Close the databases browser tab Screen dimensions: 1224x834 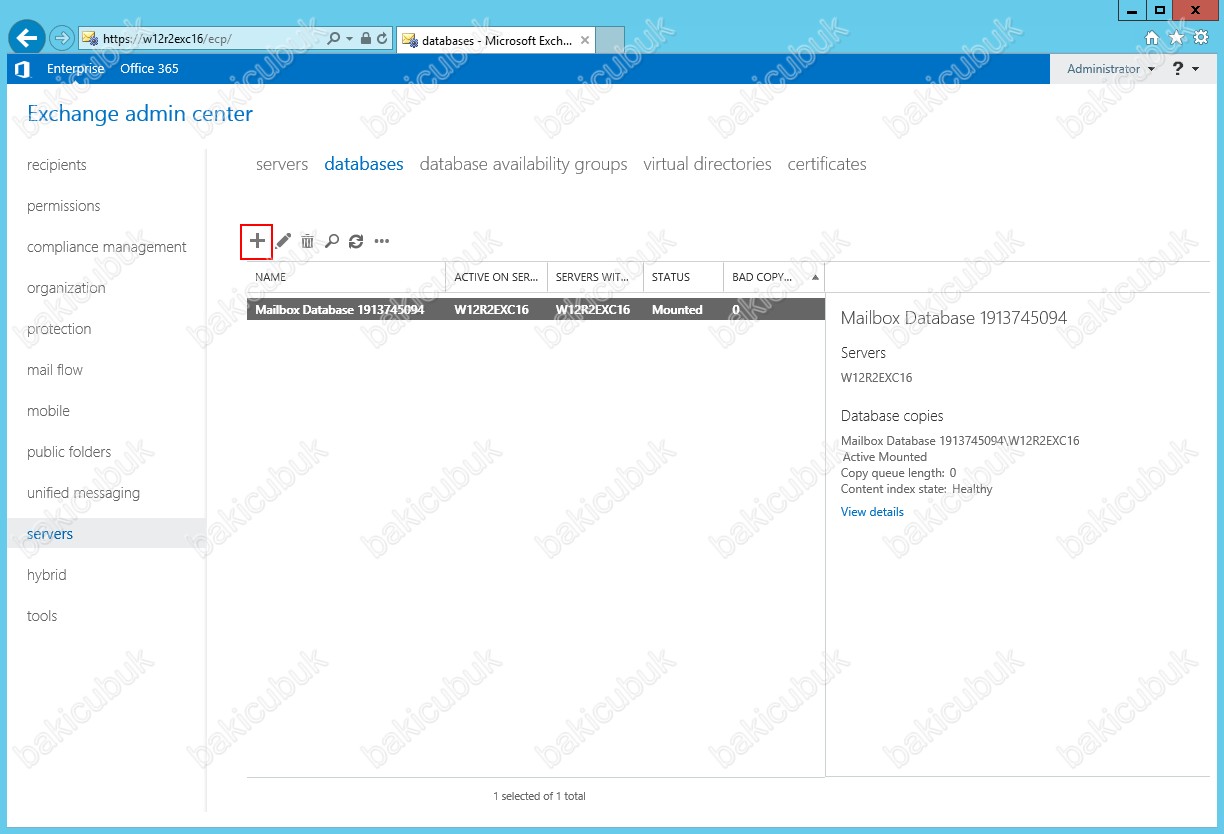(x=585, y=40)
